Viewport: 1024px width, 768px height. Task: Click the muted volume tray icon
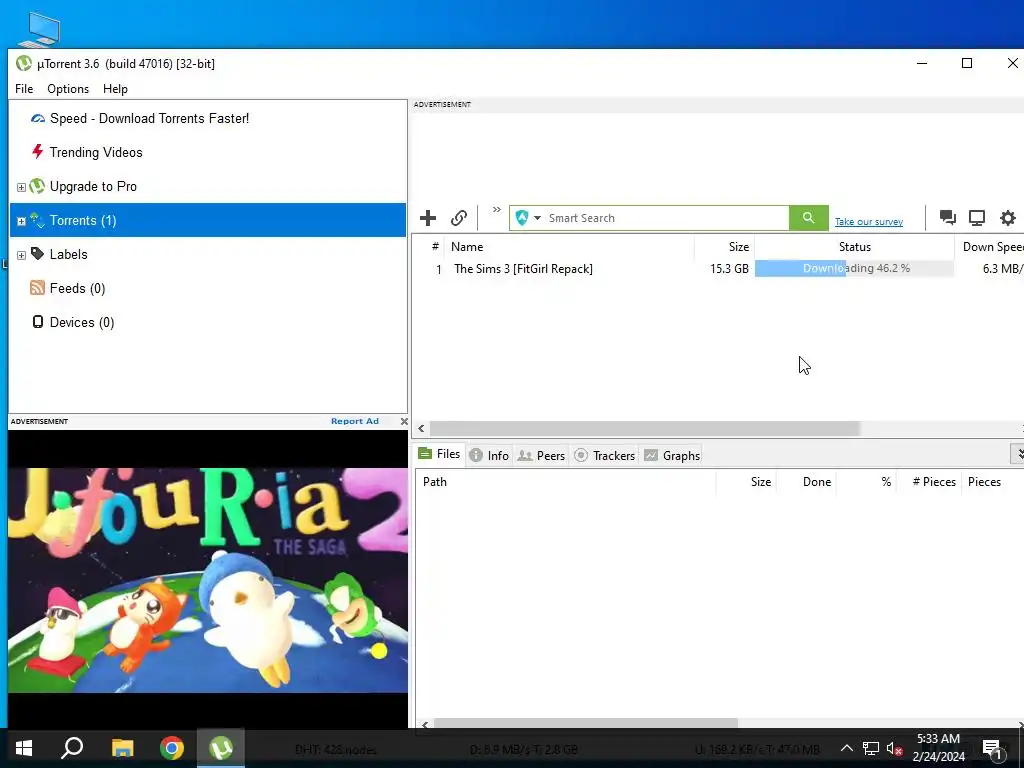coord(894,748)
